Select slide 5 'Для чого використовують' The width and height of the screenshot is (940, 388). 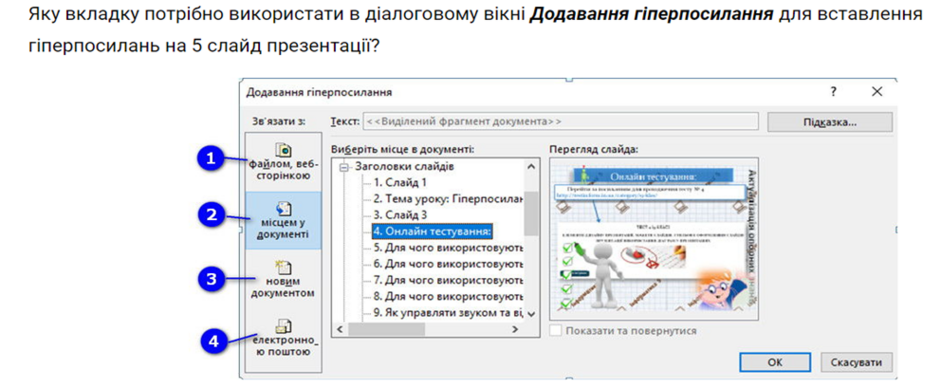(448, 247)
